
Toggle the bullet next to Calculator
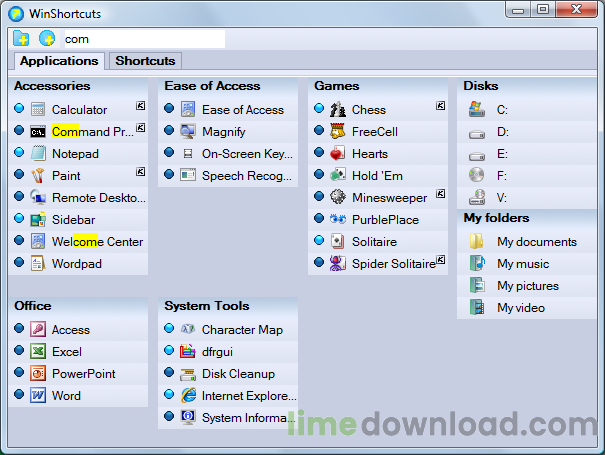[x=19, y=108]
